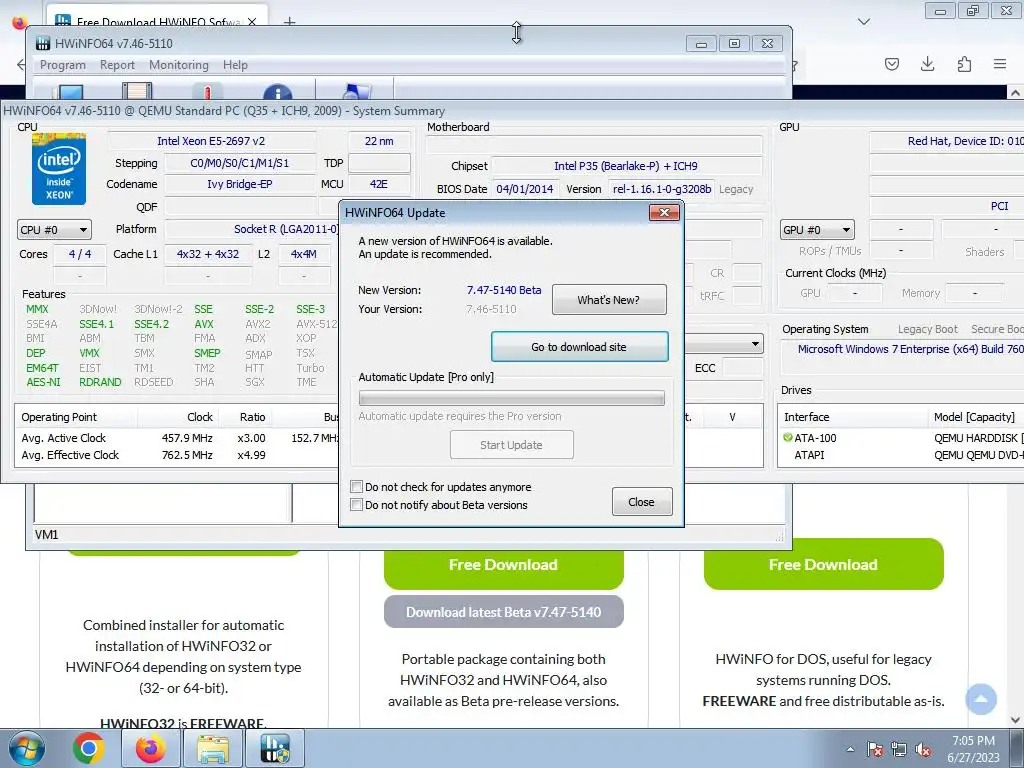Screen dimensions: 1024x768
Task: Switch to Firefox in the taskbar
Action: click(151, 748)
